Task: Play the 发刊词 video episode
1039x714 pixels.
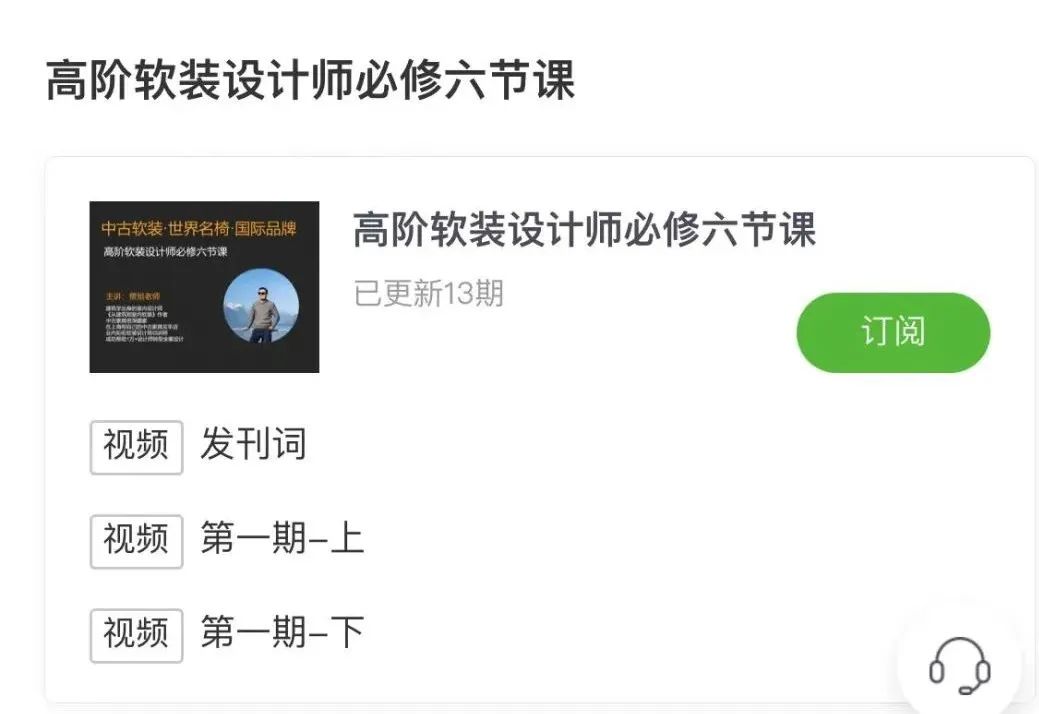Action: [x=253, y=444]
